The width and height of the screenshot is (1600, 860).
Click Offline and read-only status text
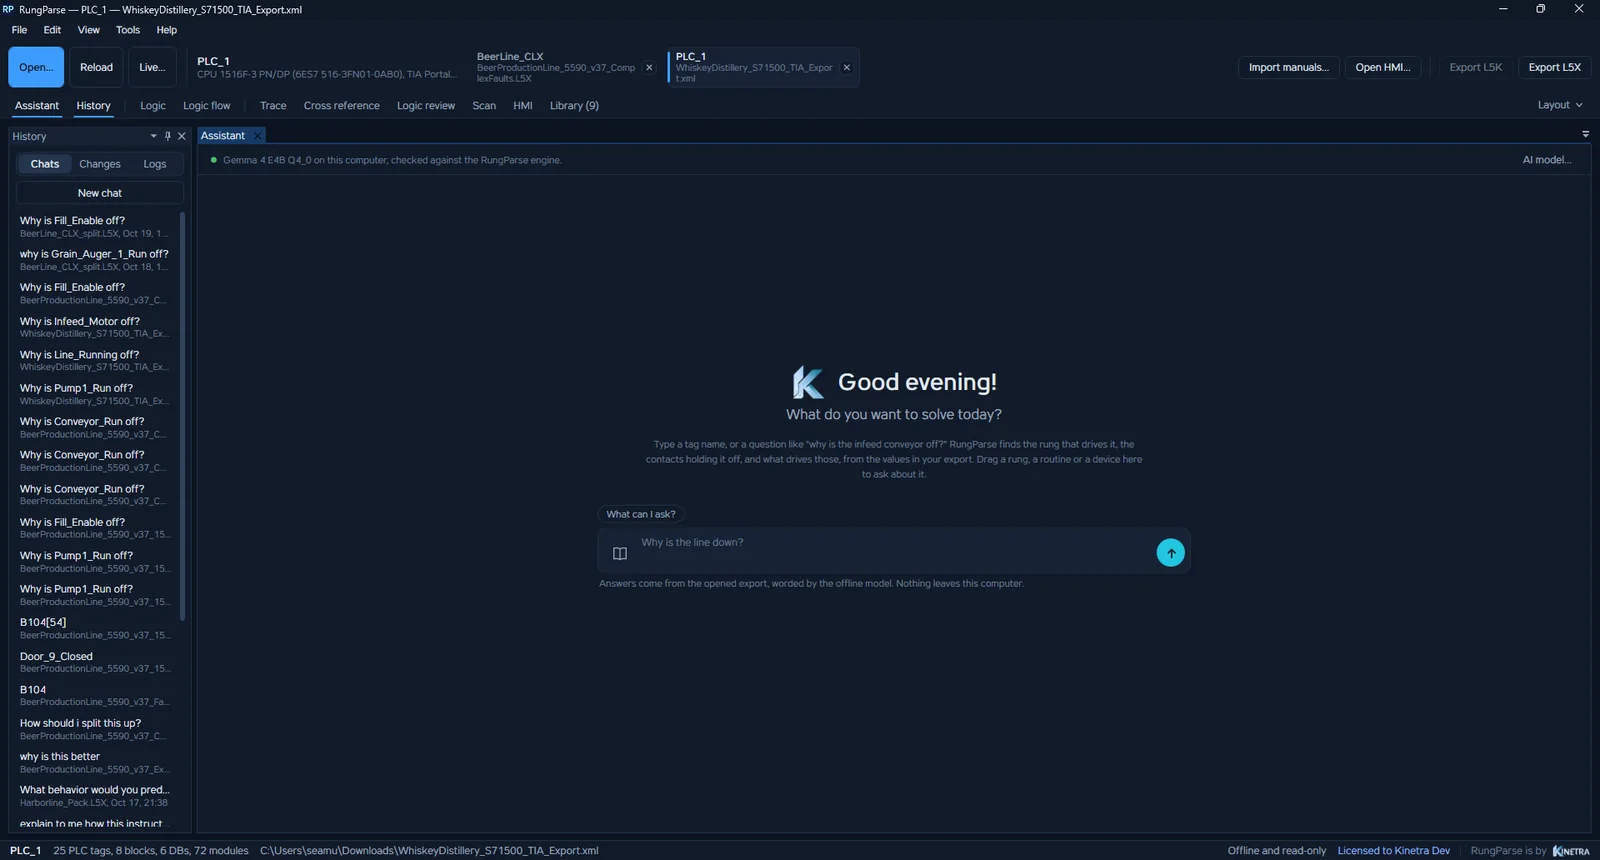(1277, 851)
